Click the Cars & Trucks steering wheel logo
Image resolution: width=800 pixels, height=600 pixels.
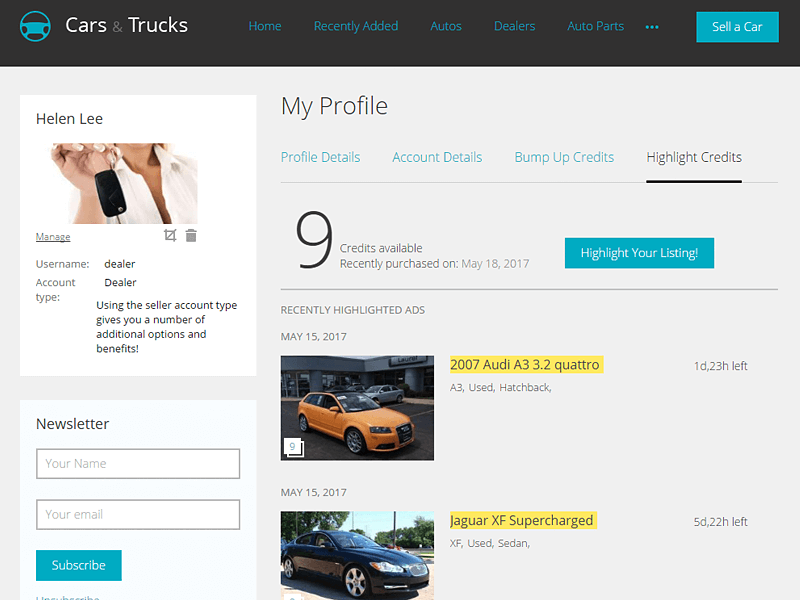35,26
